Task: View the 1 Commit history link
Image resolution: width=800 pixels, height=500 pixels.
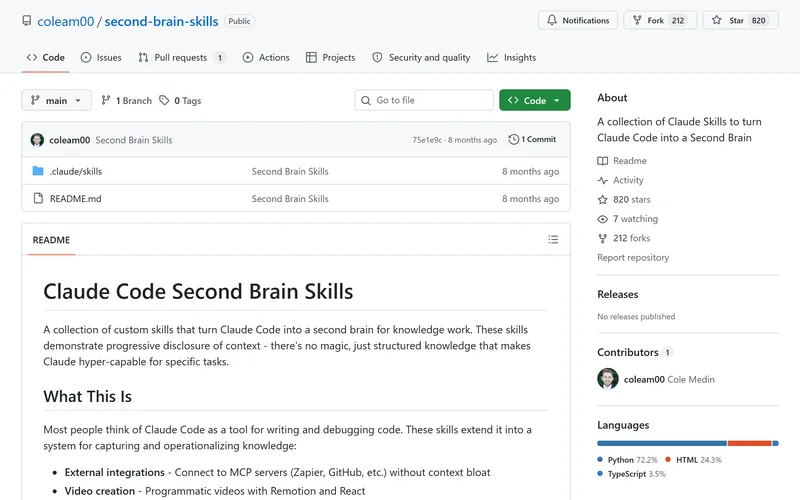Action: pyautogui.click(x=532, y=139)
